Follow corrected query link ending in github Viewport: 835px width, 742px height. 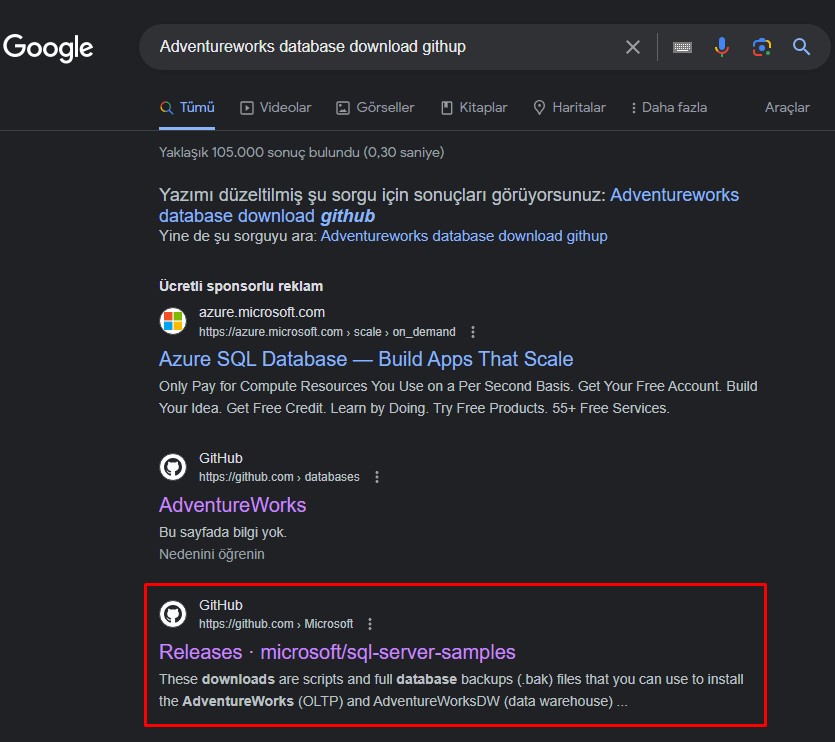pyautogui.click(x=449, y=205)
